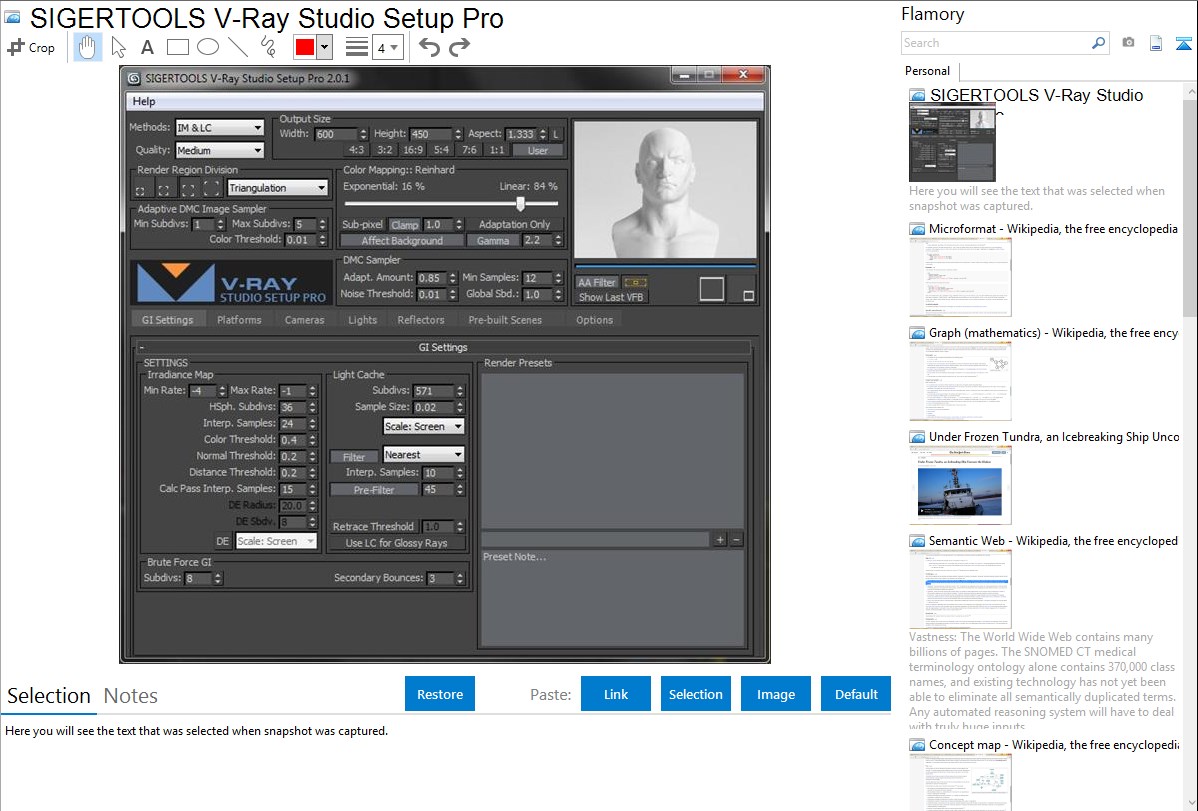The width and height of the screenshot is (1198, 811).
Task: Click the Color Mapping Exponential/Linear slider
Action: click(x=451, y=204)
